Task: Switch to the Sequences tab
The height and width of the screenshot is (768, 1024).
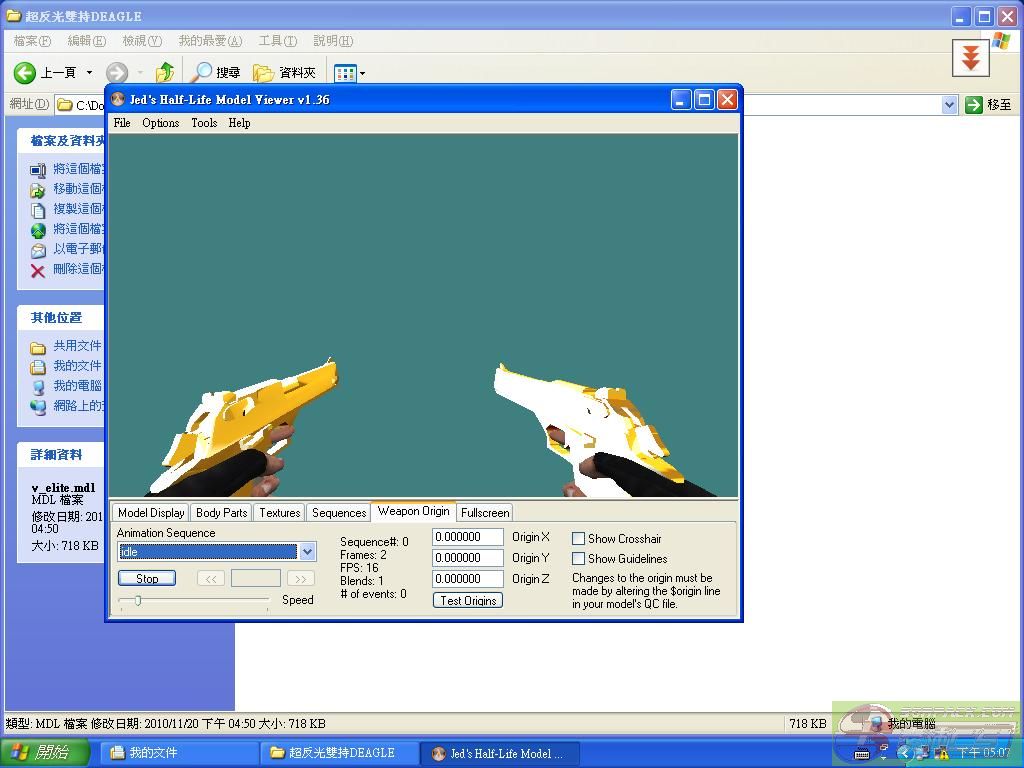Action: 339,513
